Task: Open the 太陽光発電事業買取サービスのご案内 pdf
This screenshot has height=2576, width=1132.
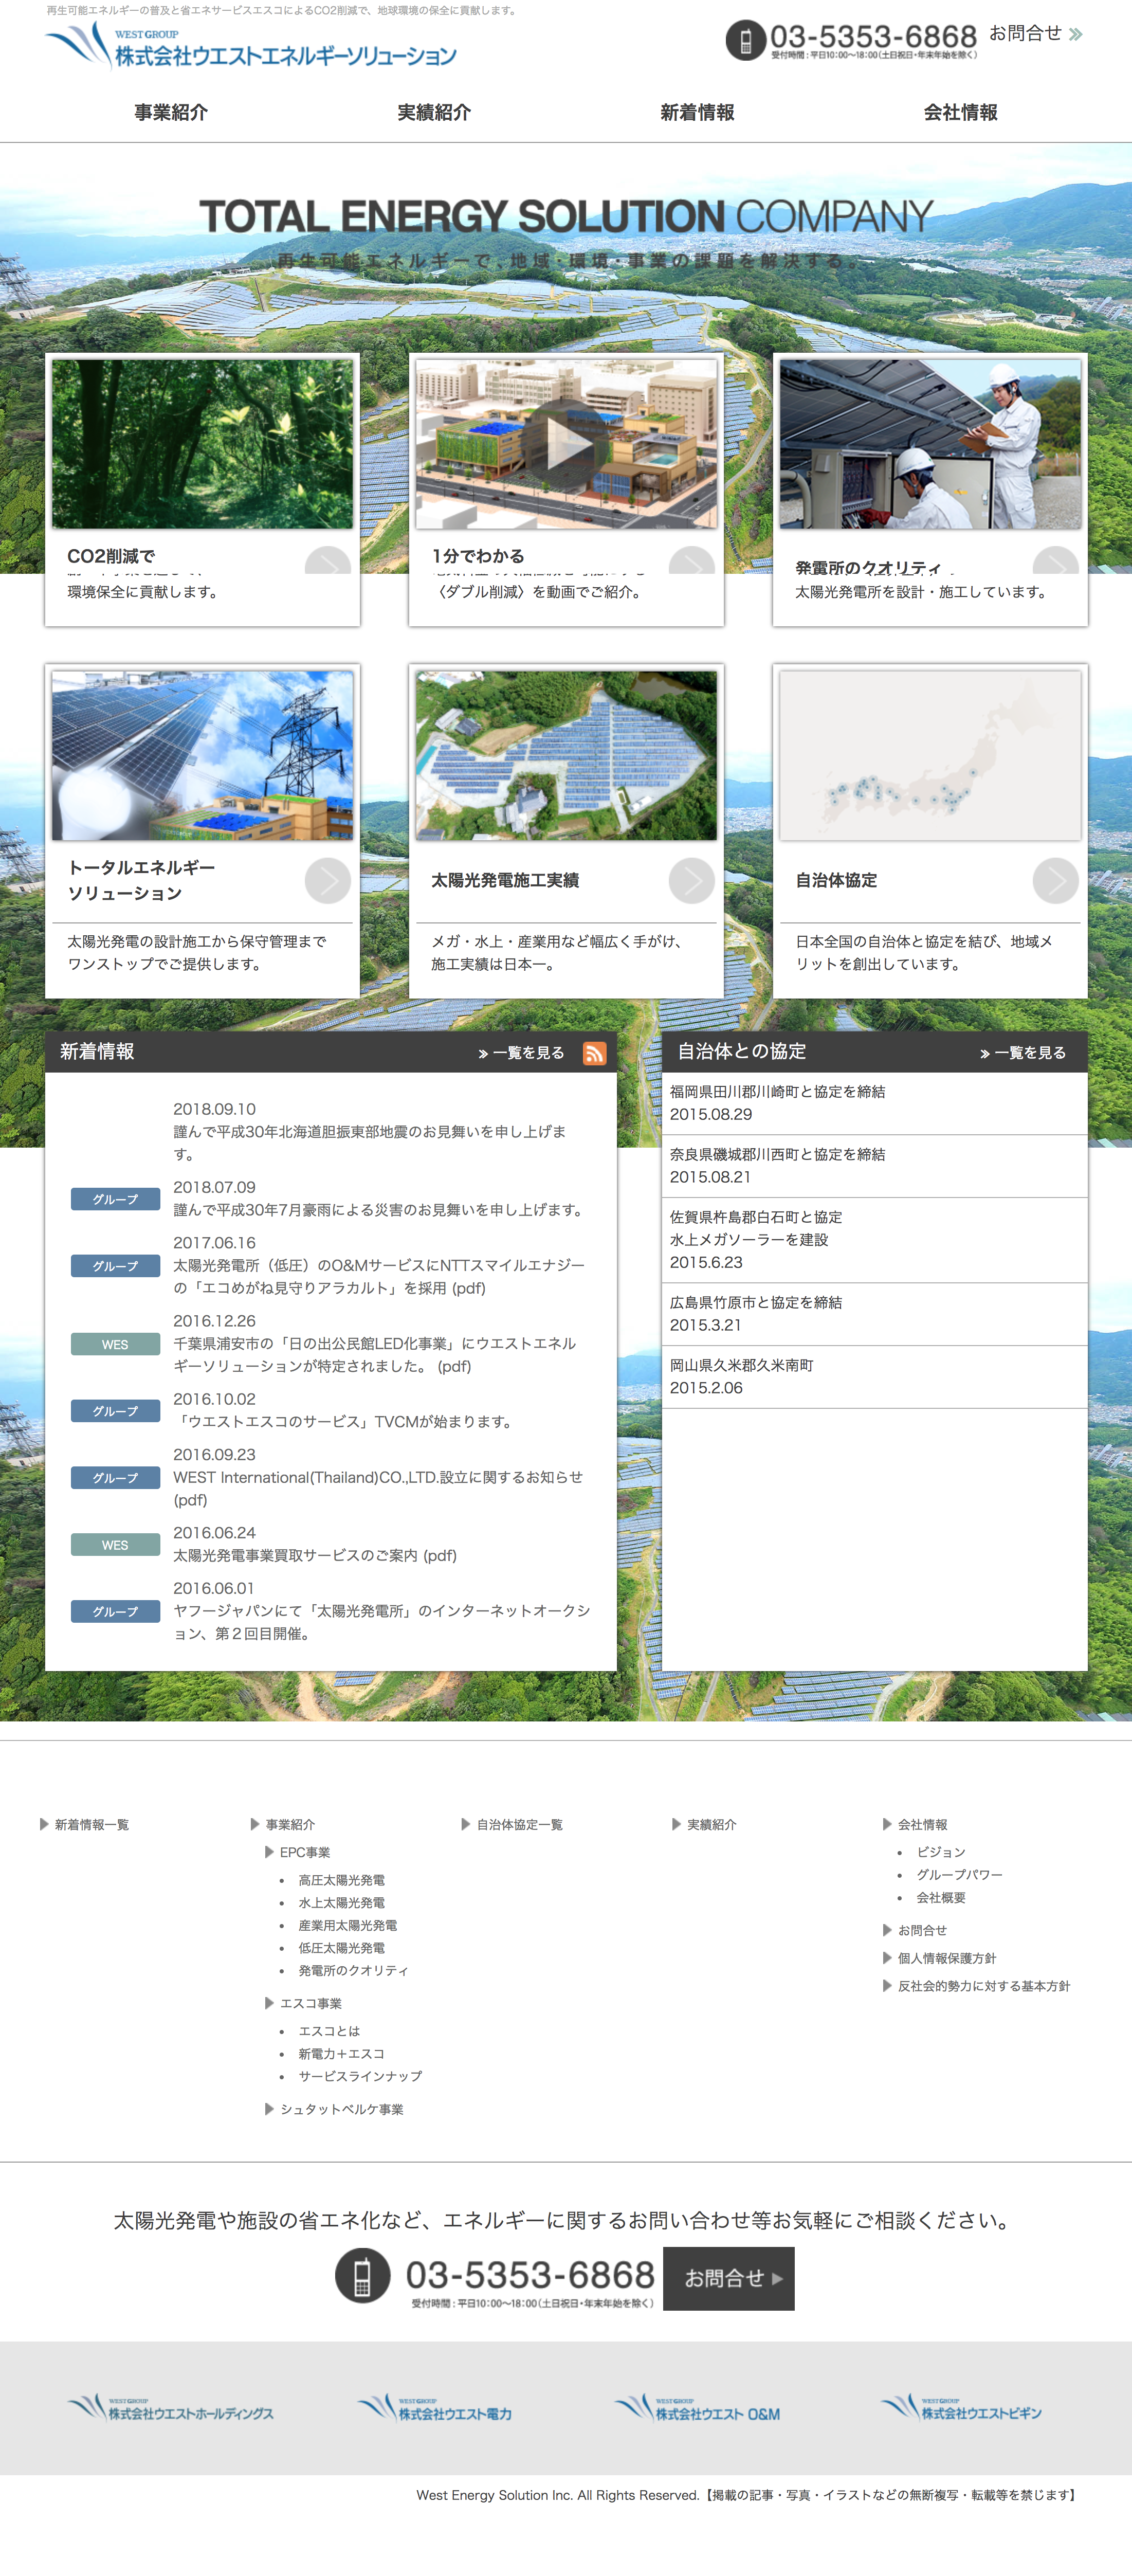Action: [315, 1556]
